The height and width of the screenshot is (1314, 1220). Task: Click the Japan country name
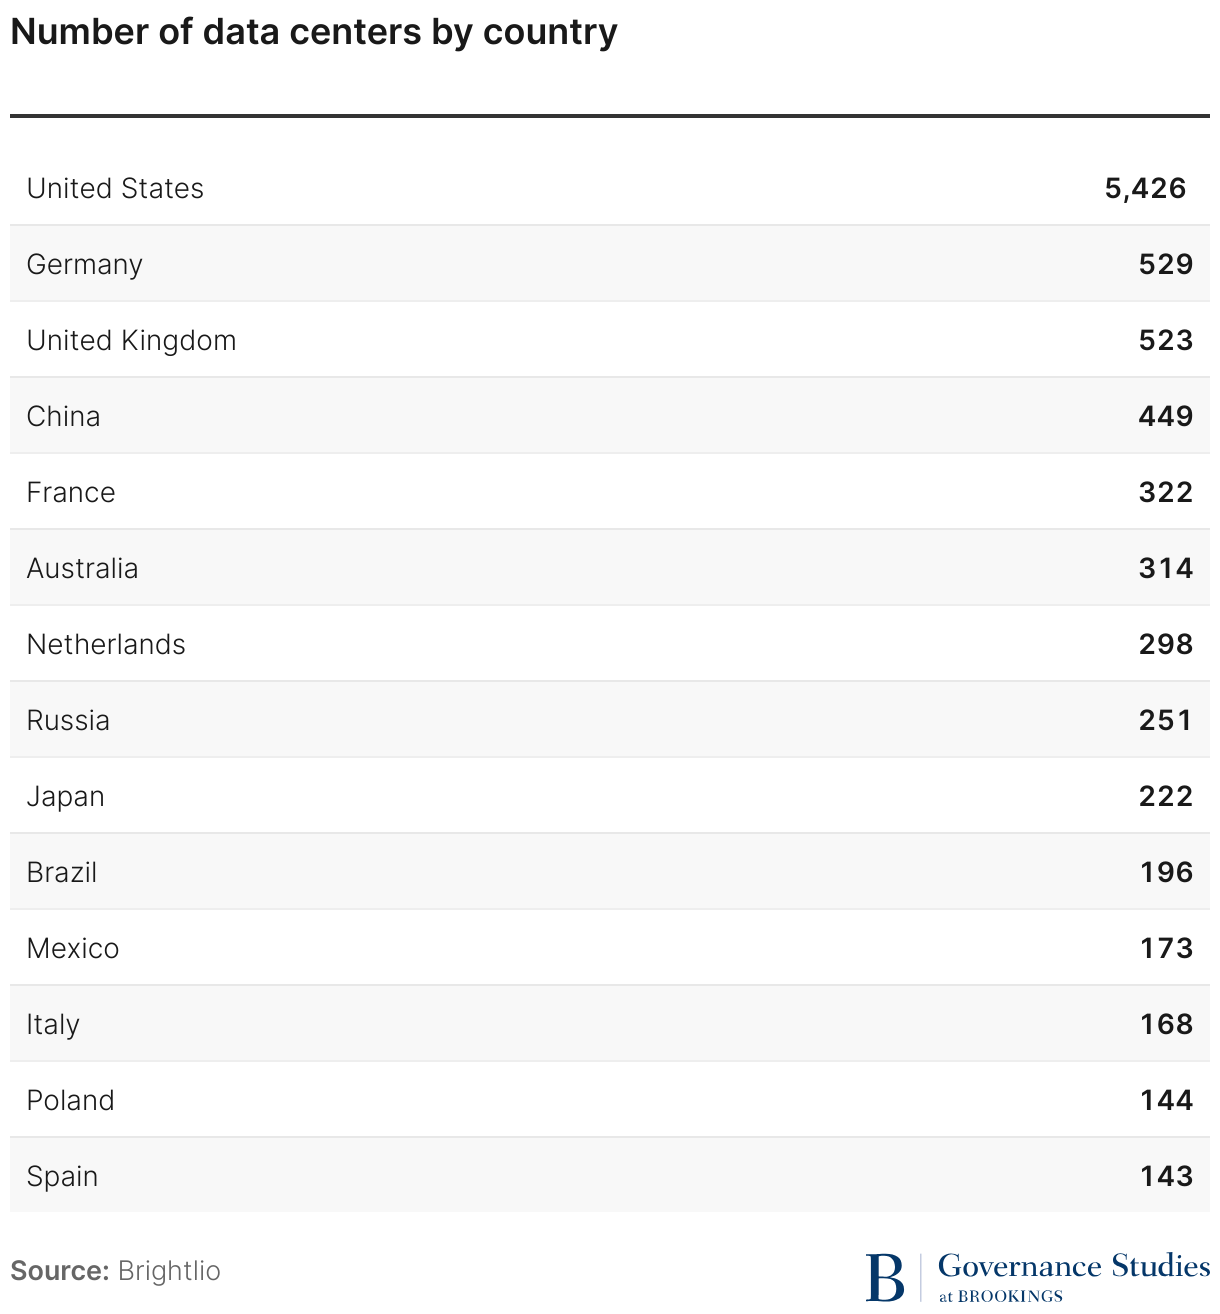[x=66, y=796]
